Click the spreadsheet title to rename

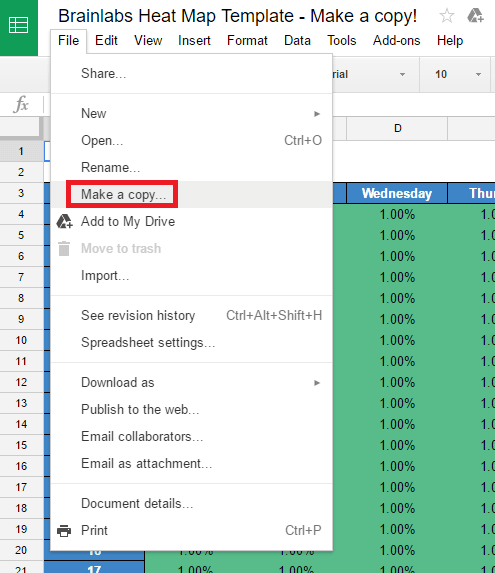[x=237, y=16]
